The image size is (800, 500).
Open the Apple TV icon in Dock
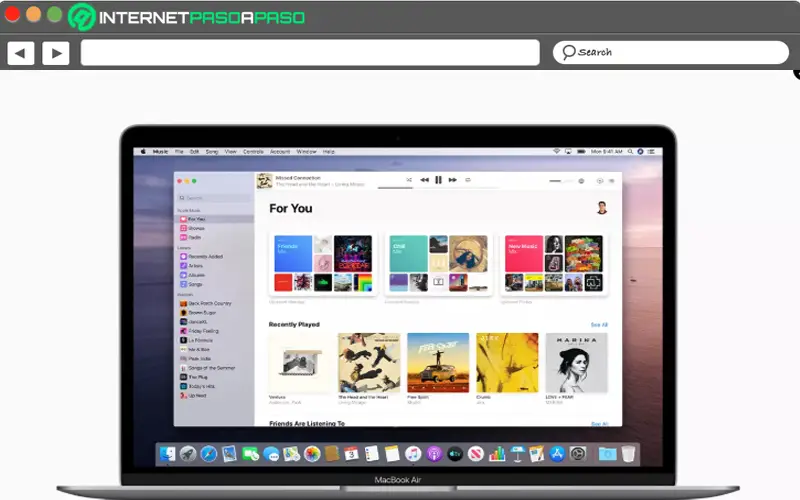click(455, 454)
